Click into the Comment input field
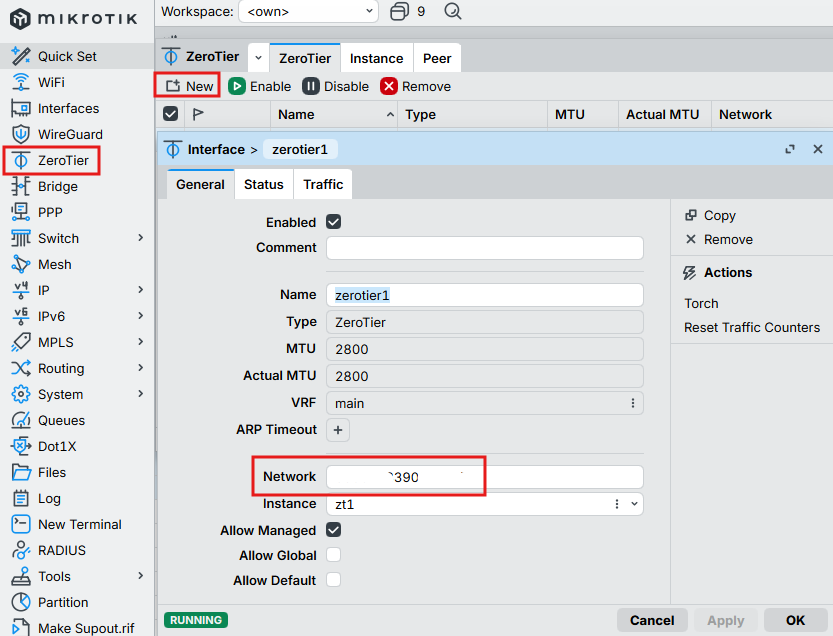The width and height of the screenshot is (833, 636). coord(484,248)
